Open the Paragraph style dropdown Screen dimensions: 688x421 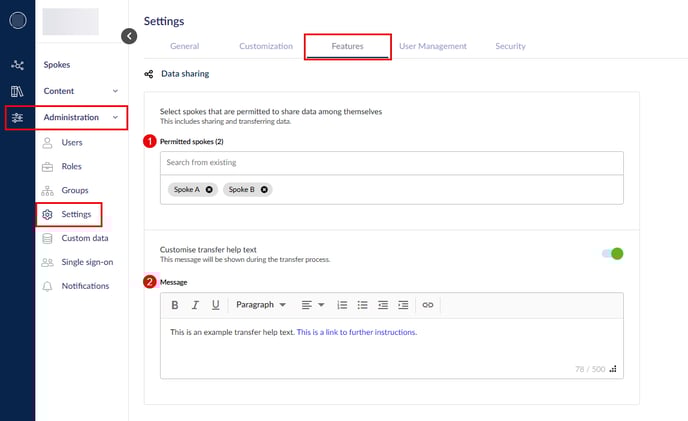click(261, 305)
